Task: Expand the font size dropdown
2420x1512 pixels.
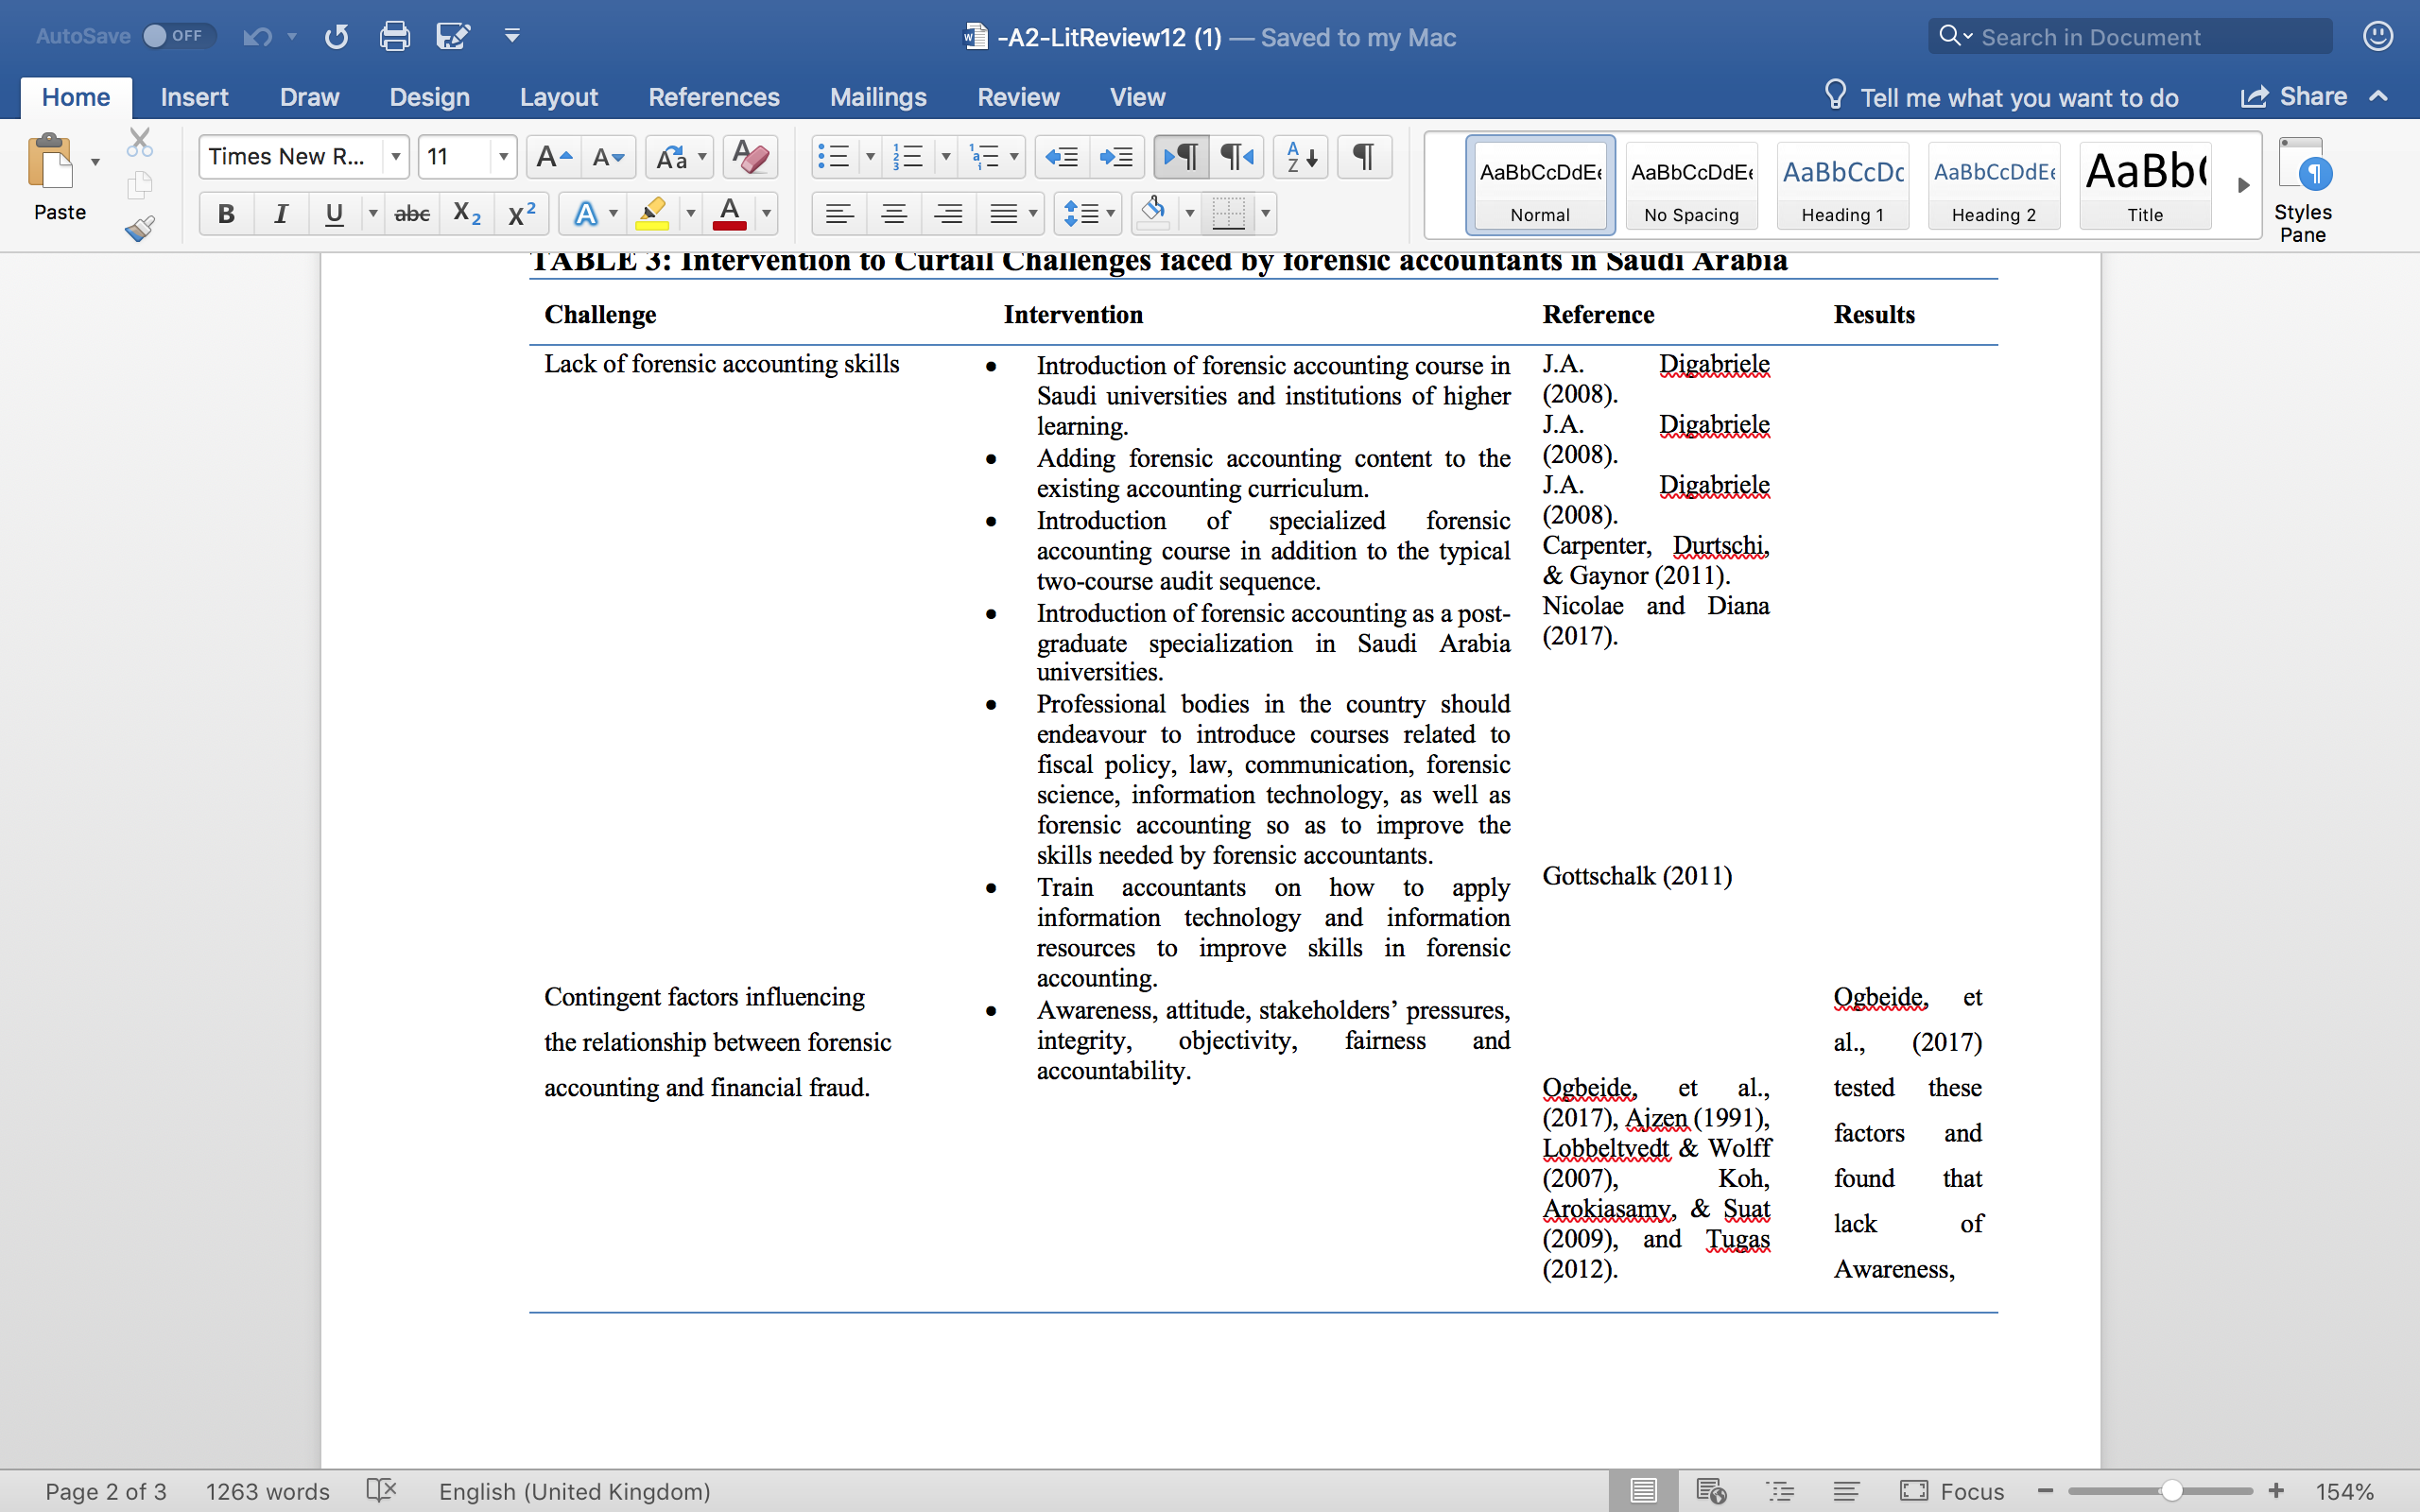Action: pos(503,157)
